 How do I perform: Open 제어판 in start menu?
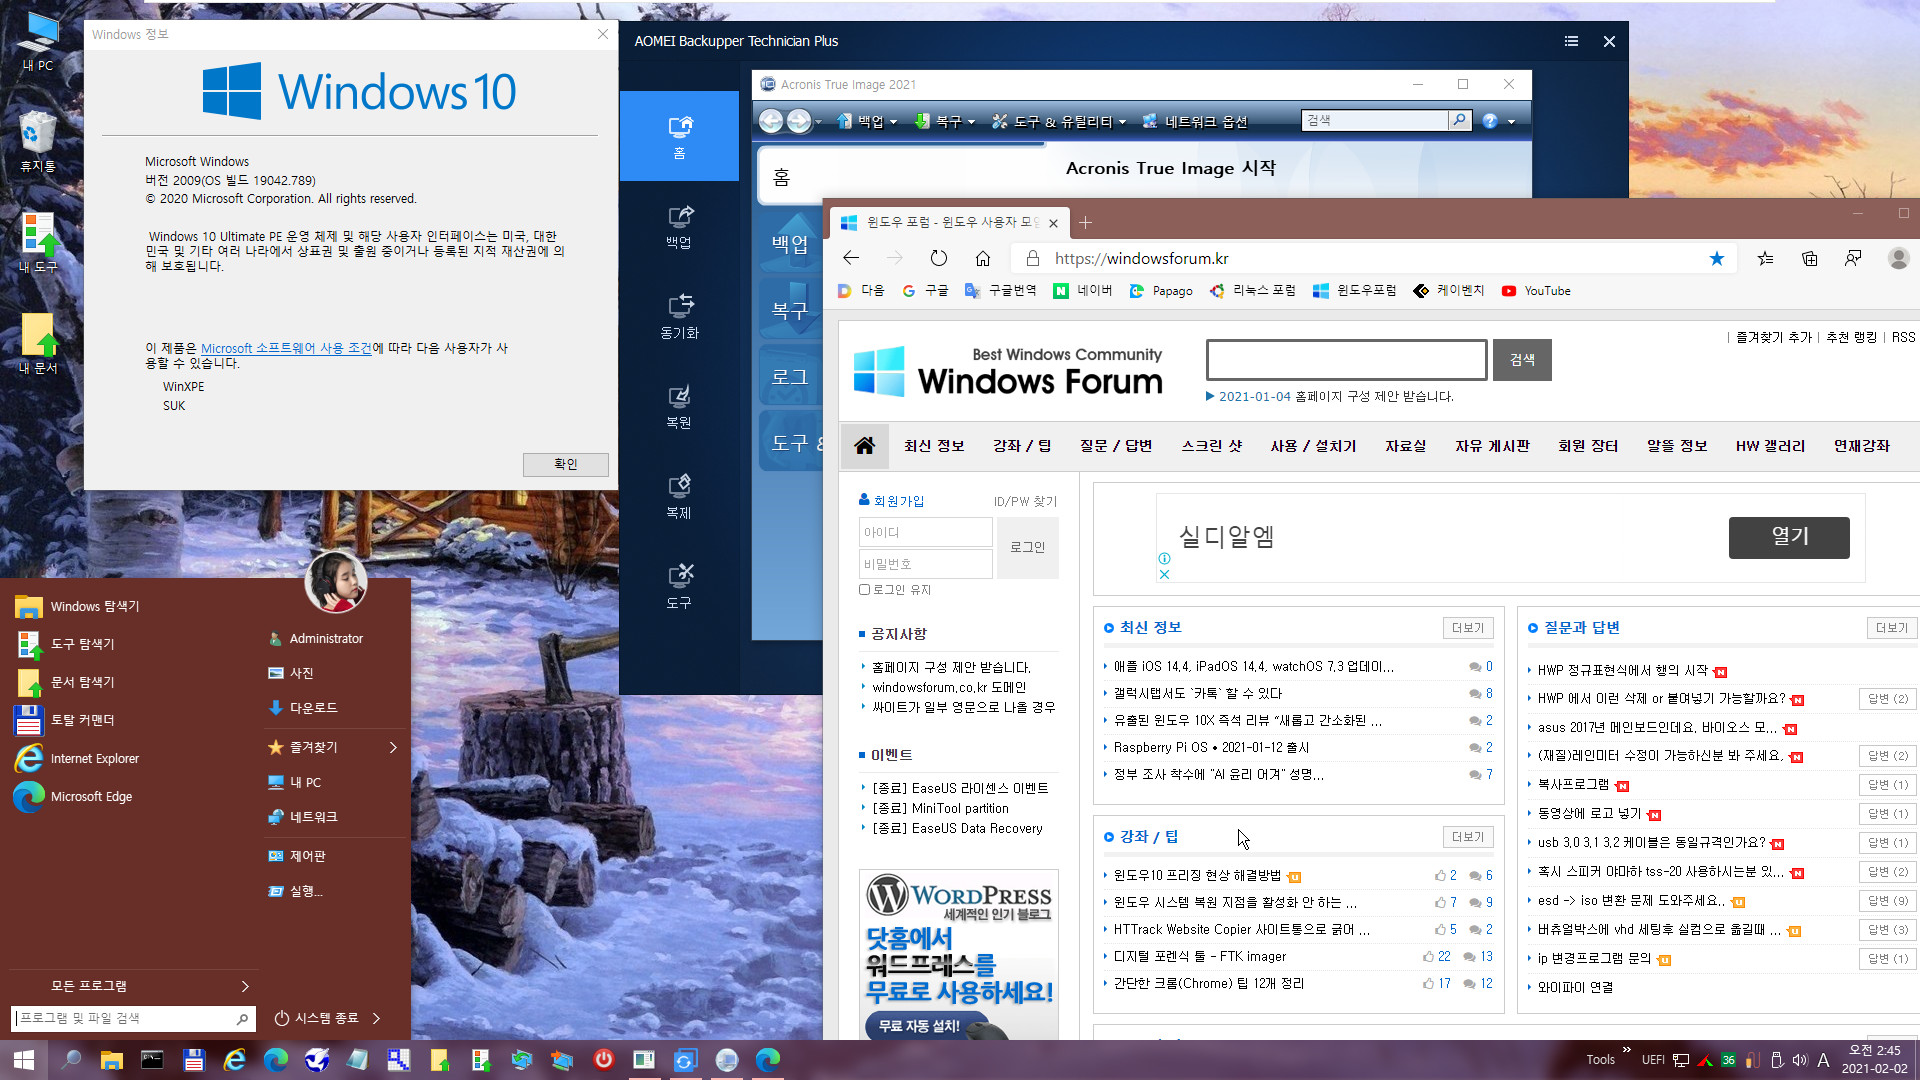(x=297, y=856)
